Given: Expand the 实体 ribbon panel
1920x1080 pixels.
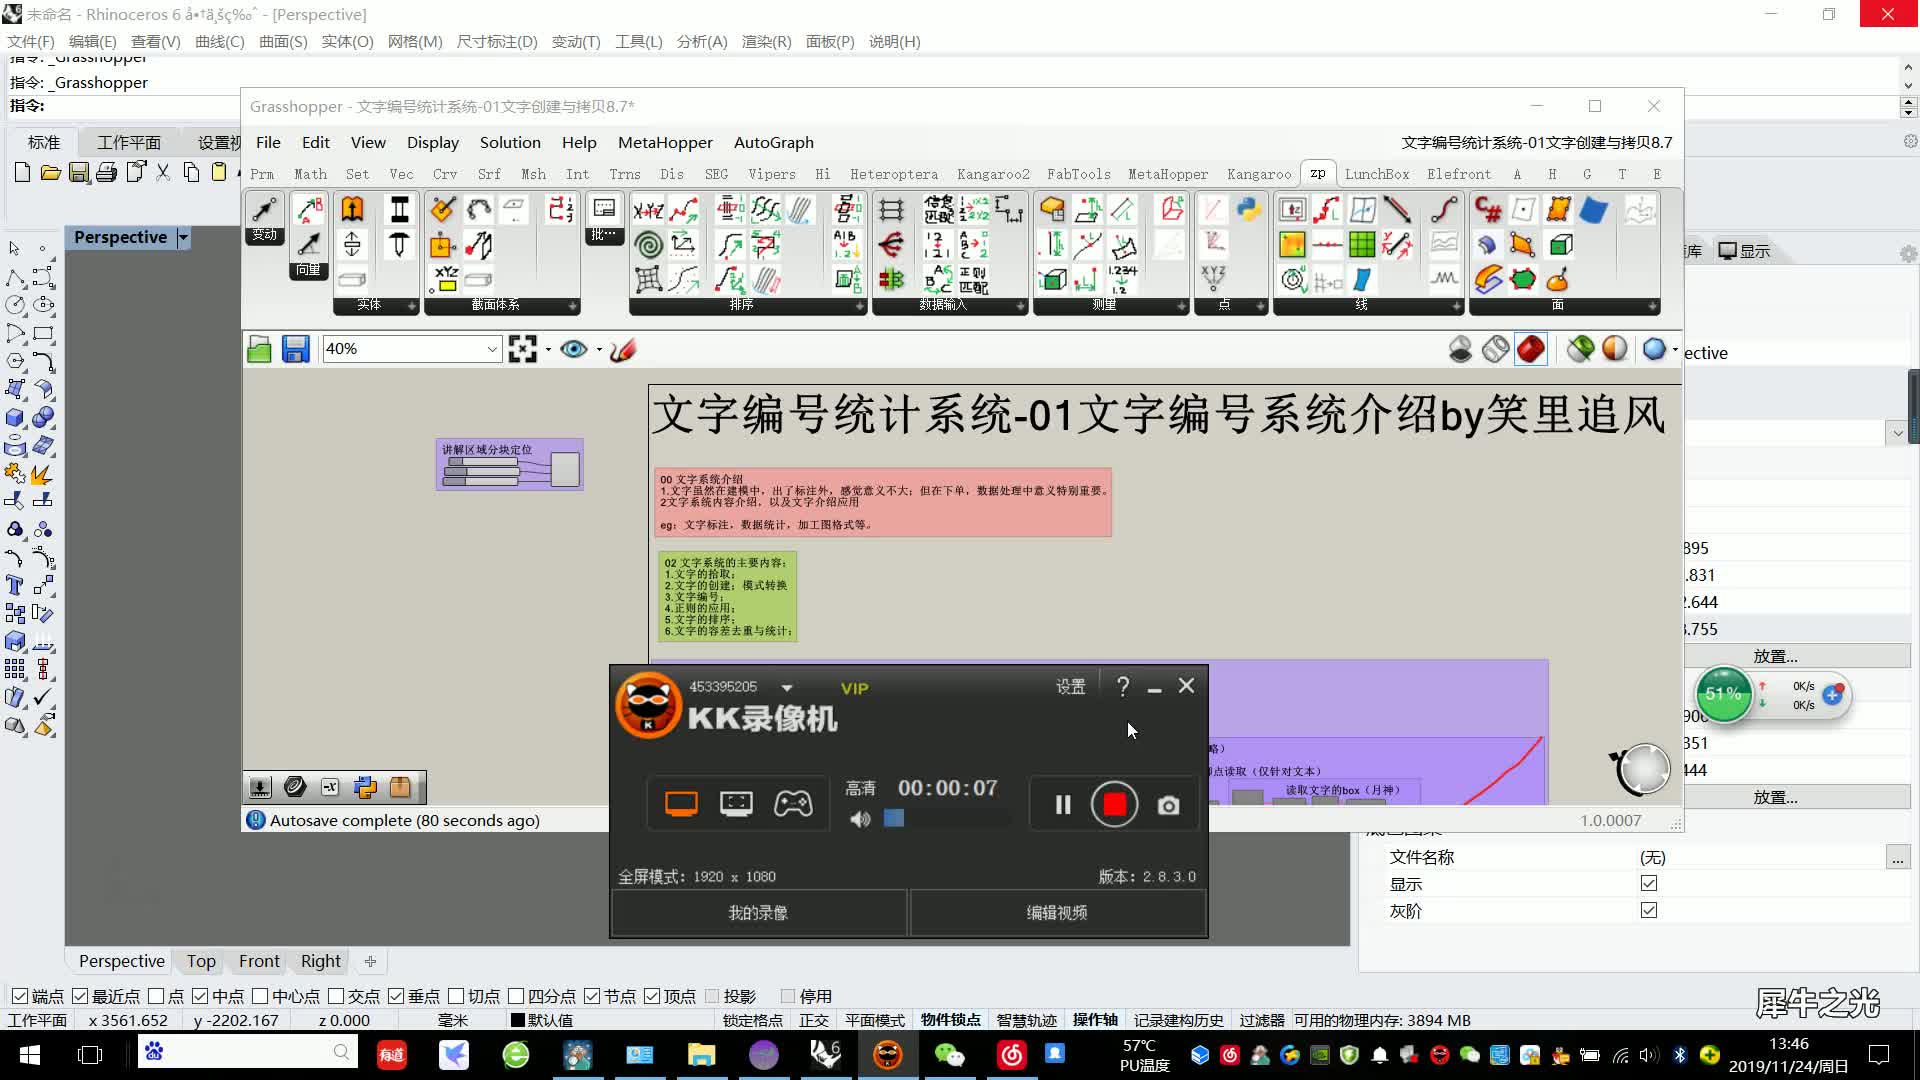Looking at the screenshot, I should click(412, 306).
